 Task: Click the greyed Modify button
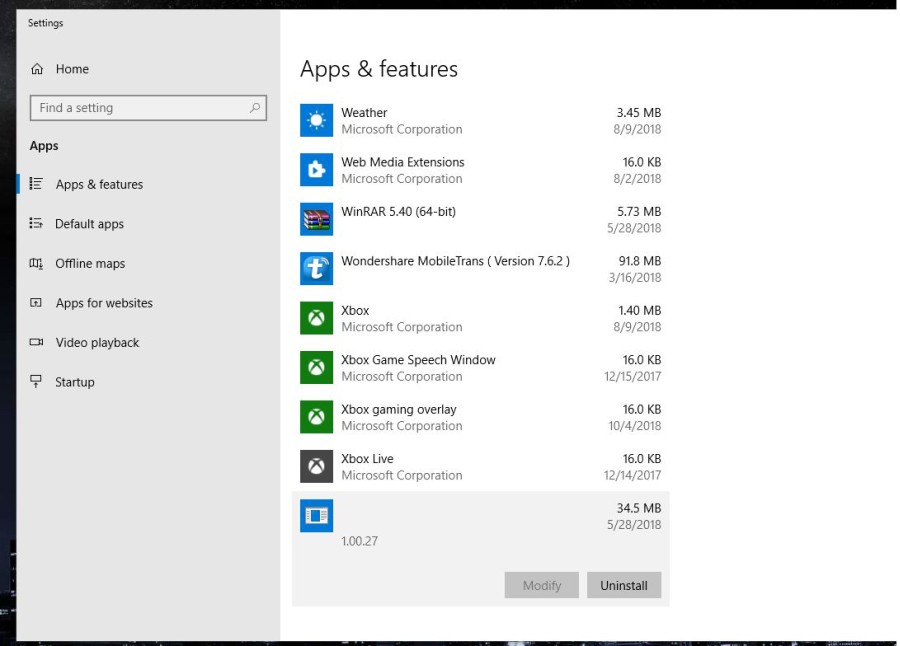pos(542,585)
